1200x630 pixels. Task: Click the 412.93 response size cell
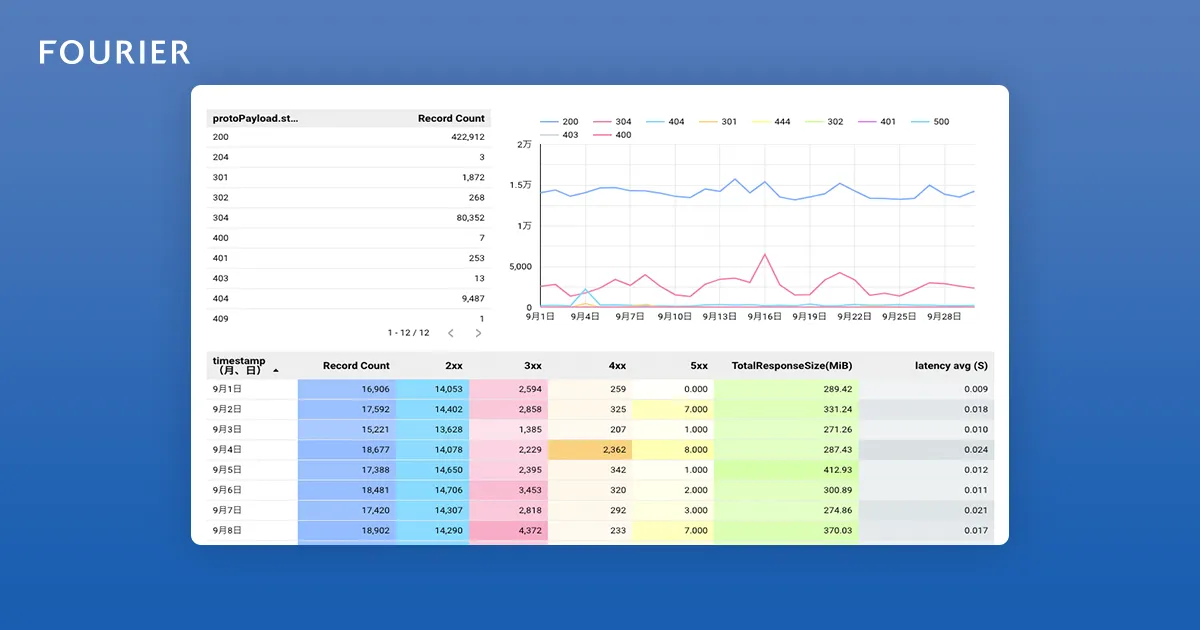click(786, 470)
